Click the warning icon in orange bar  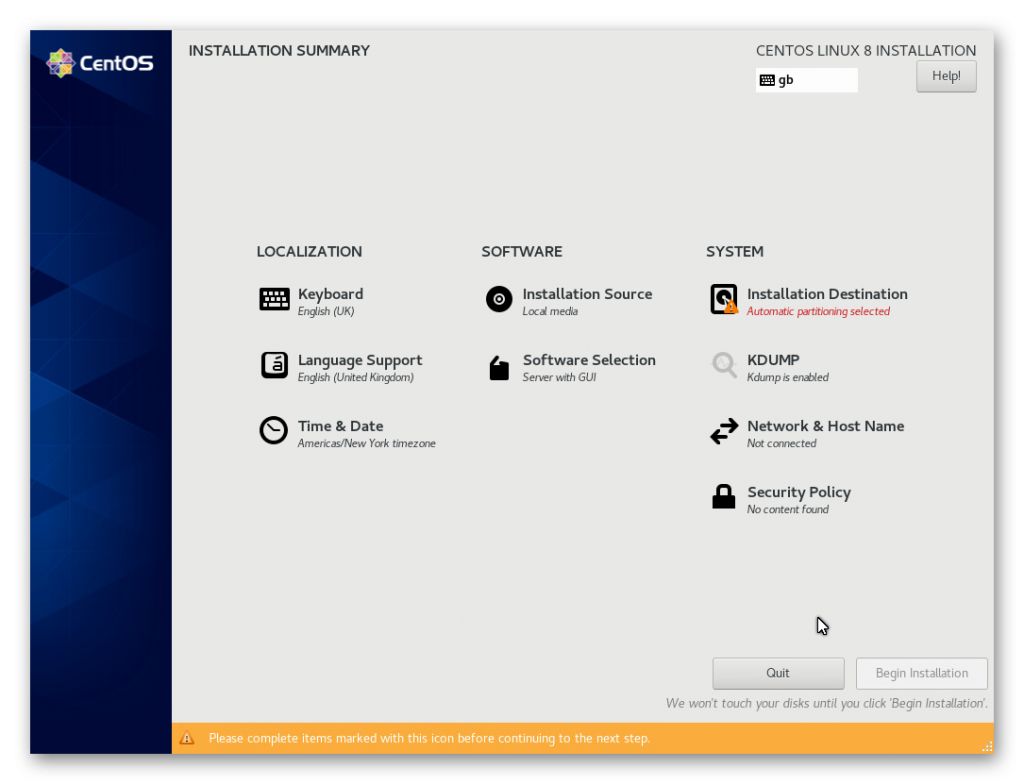(187, 738)
